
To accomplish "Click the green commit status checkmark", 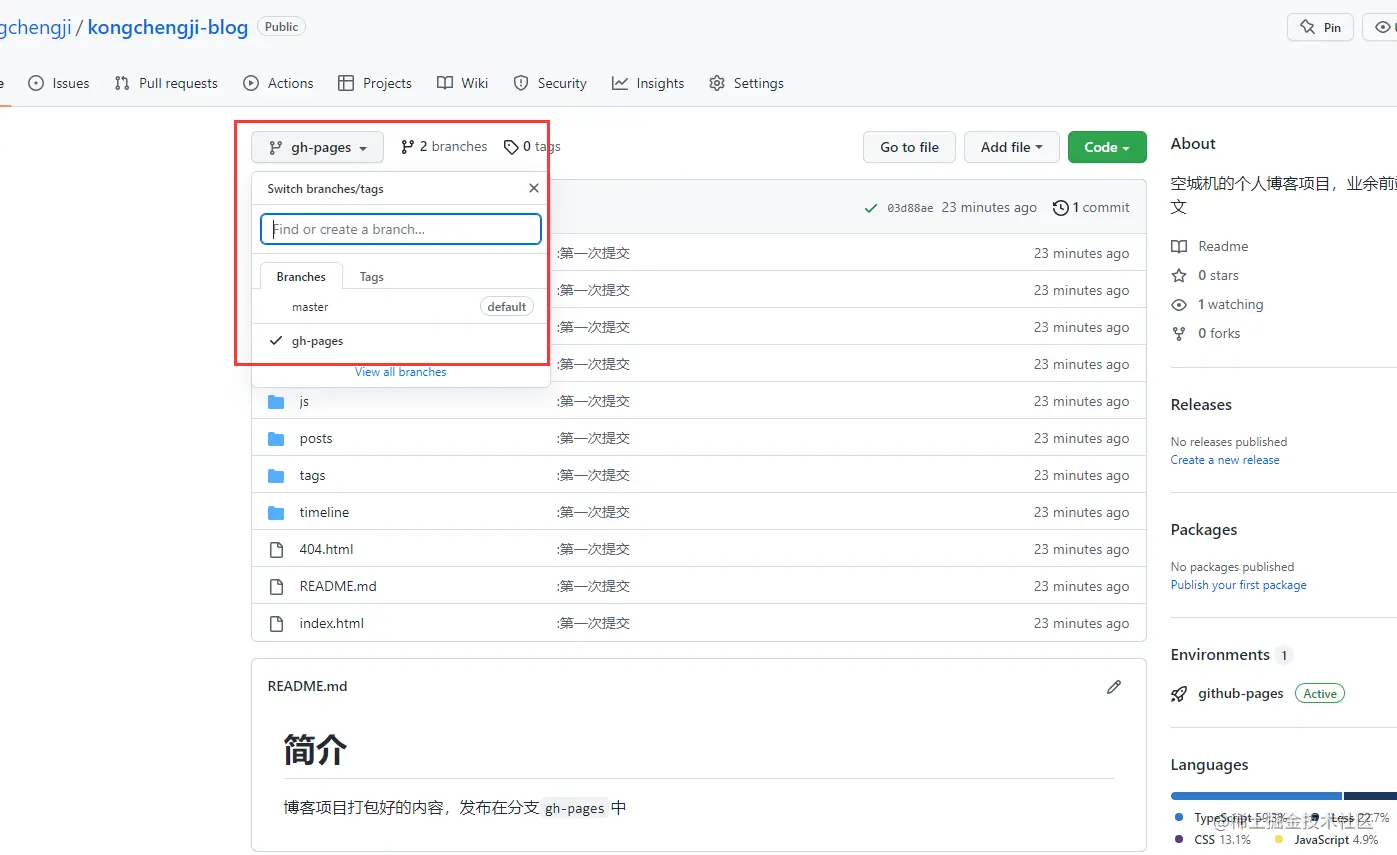I will [872, 208].
